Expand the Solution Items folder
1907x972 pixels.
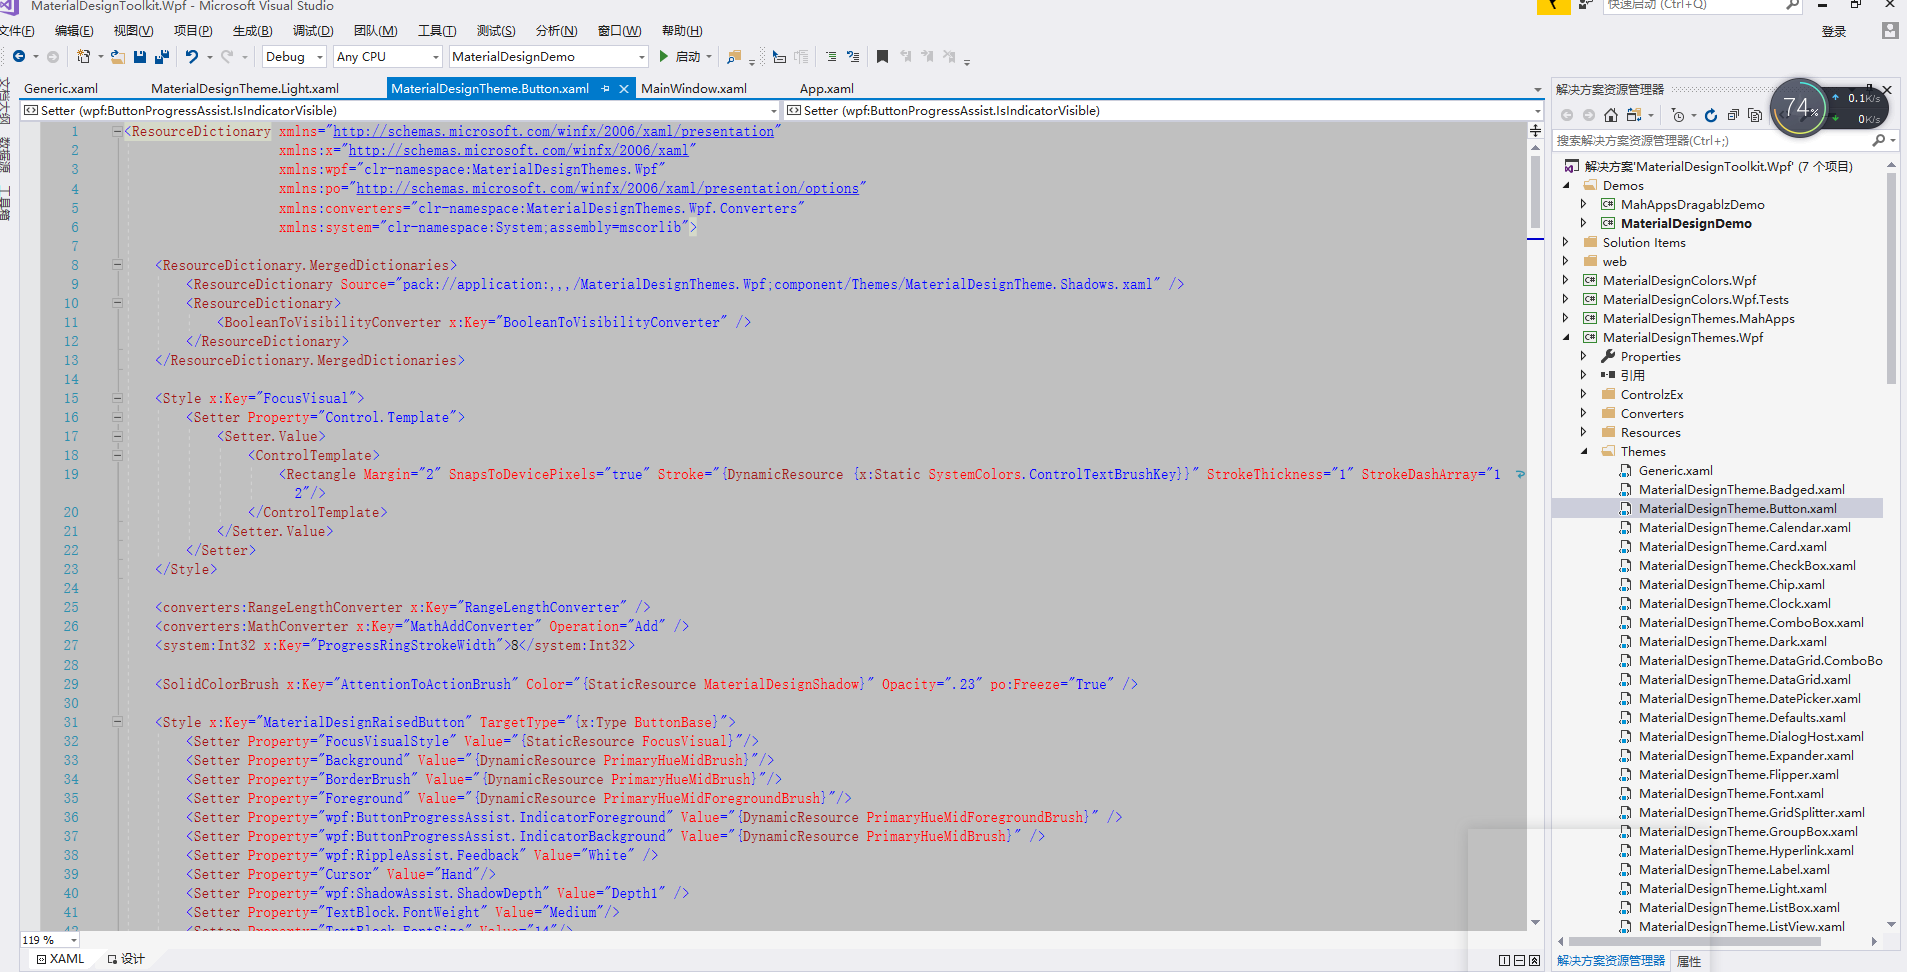click(1566, 242)
